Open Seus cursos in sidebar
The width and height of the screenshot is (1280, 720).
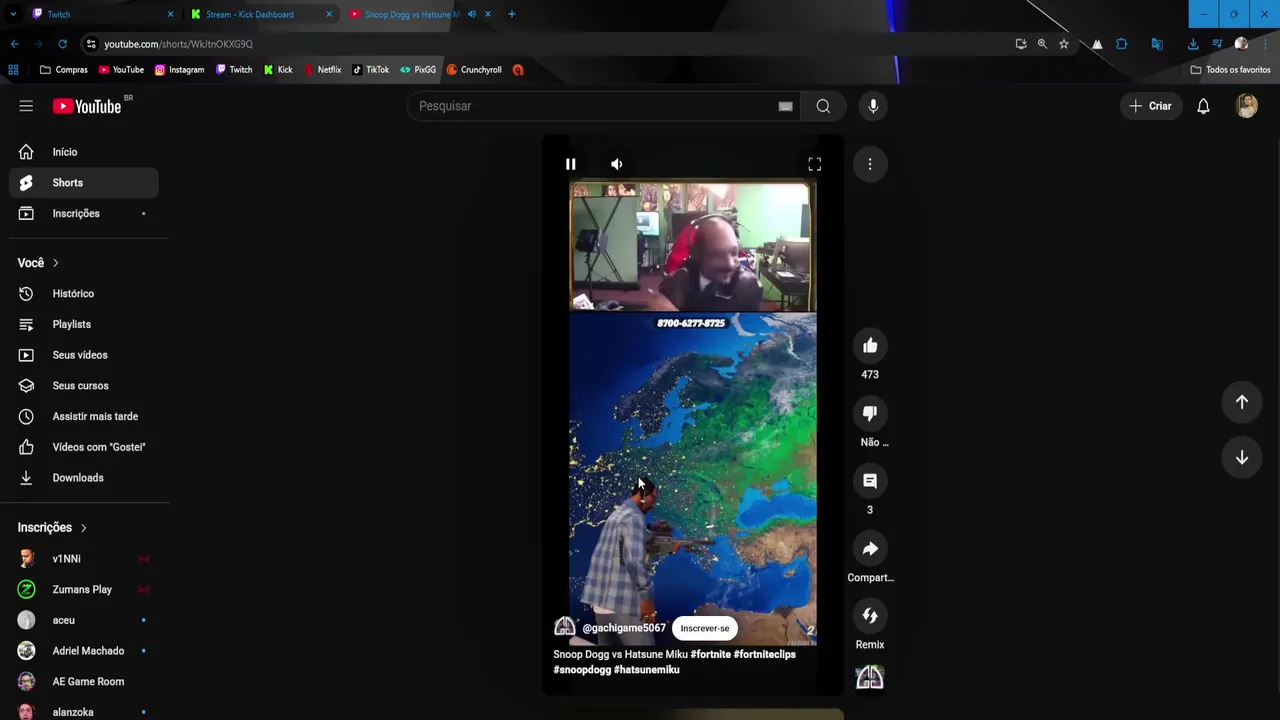[84, 386]
